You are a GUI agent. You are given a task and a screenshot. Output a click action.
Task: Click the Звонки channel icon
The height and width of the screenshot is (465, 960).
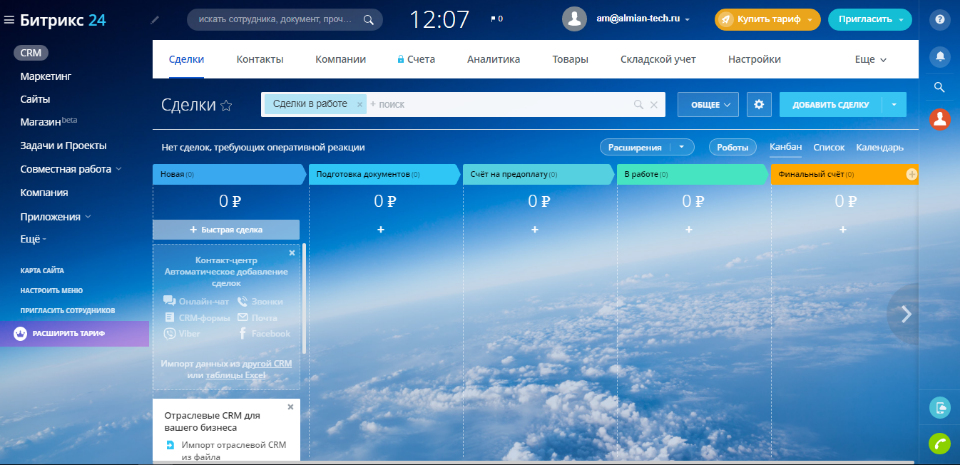click(242, 301)
